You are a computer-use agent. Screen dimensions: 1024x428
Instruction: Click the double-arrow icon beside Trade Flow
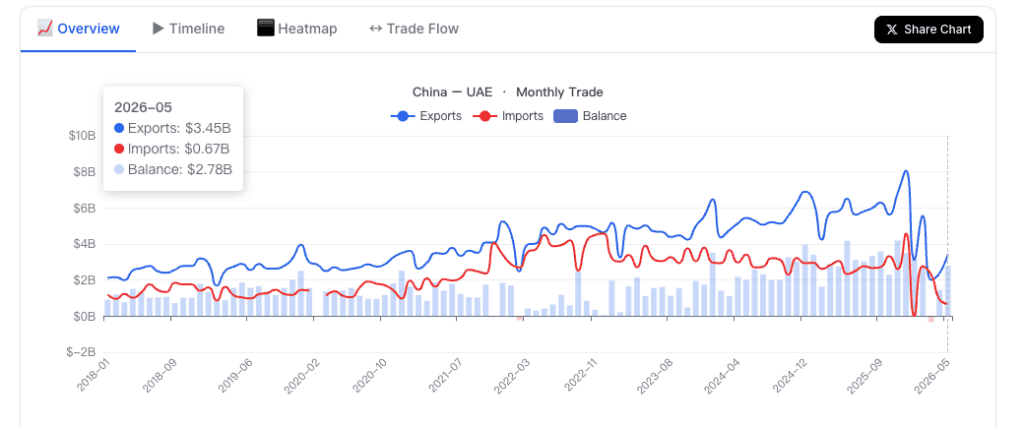coord(376,29)
